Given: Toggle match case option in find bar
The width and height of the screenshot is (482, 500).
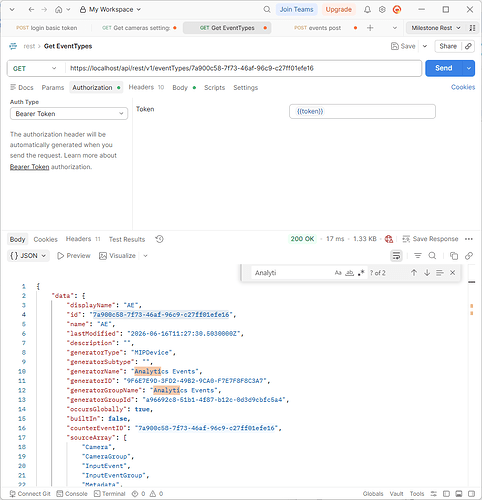Looking at the screenshot, I should tap(338, 273).
